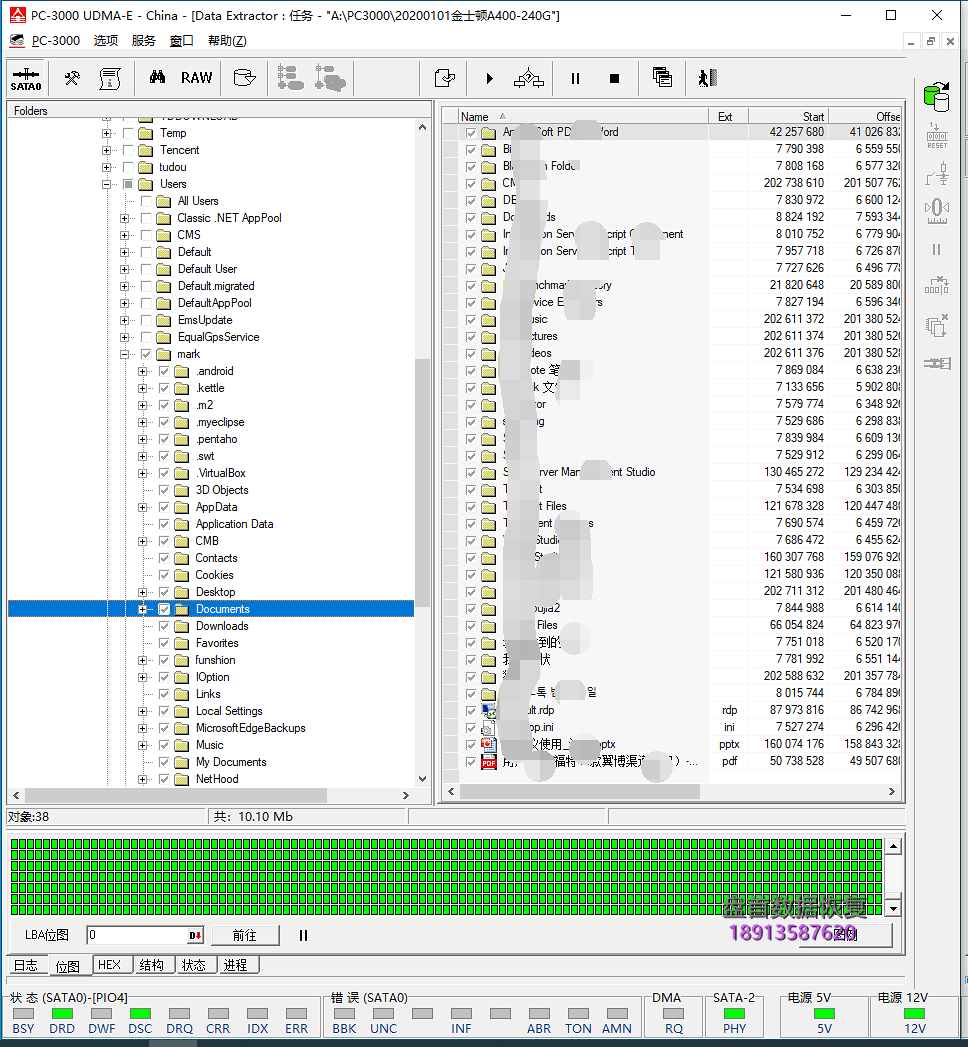Image resolution: width=968 pixels, height=1047 pixels.
Task: Collapse the Users tree node
Action: tap(106, 184)
